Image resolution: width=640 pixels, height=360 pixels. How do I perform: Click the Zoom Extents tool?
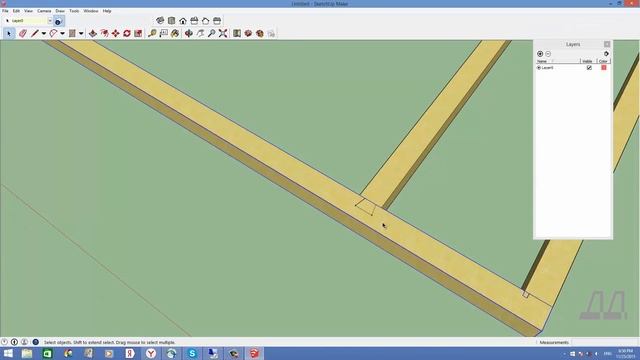tap(223, 33)
